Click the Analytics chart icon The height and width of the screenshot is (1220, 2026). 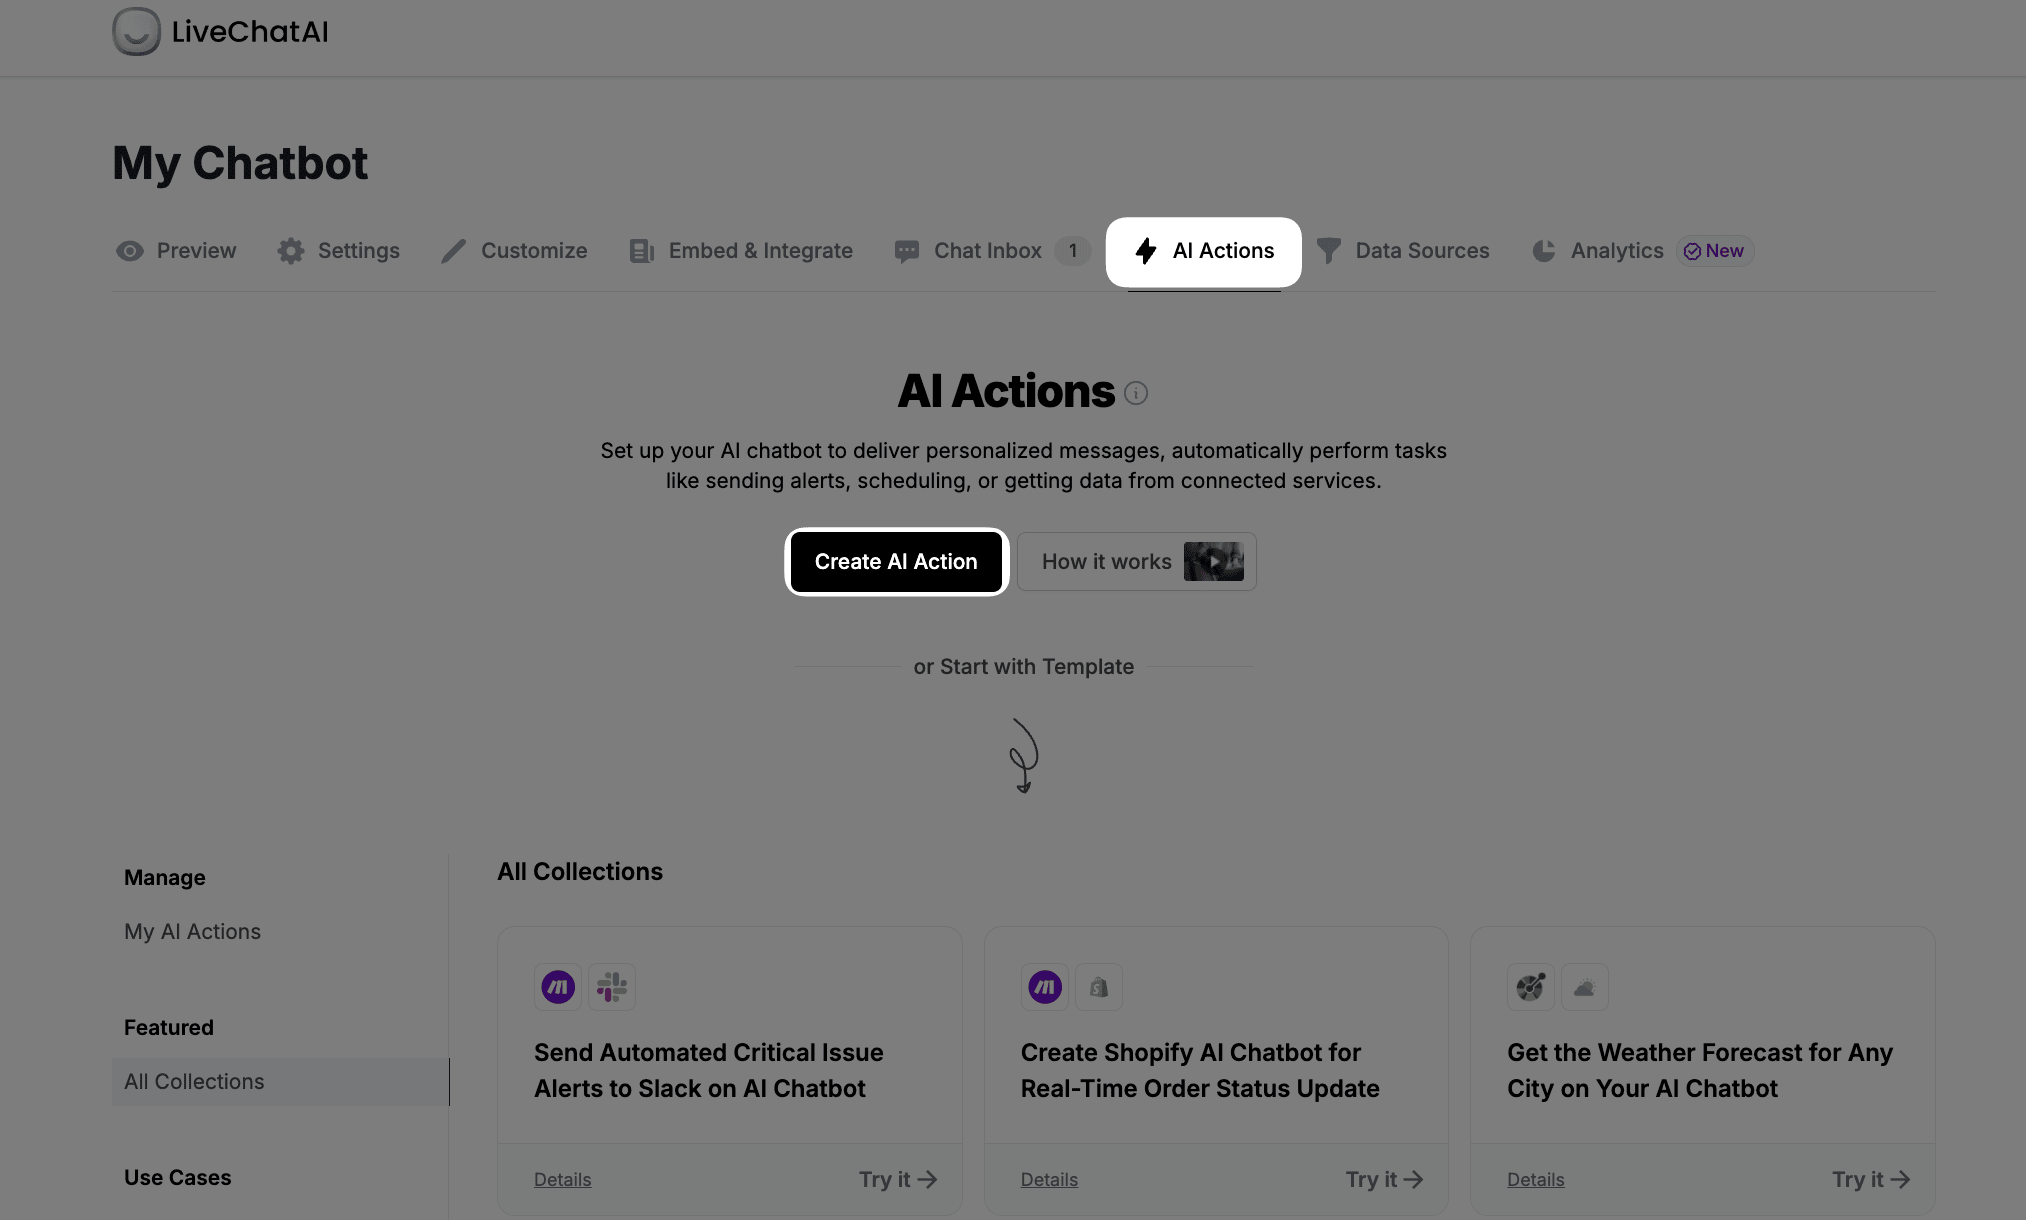pyautogui.click(x=1543, y=250)
